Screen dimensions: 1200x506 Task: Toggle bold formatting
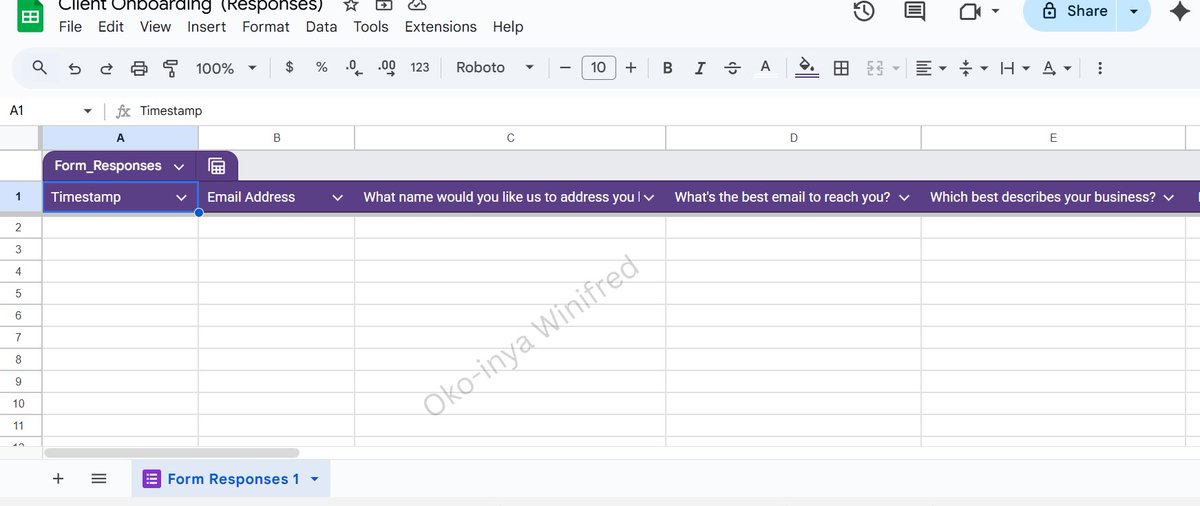point(667,68)
